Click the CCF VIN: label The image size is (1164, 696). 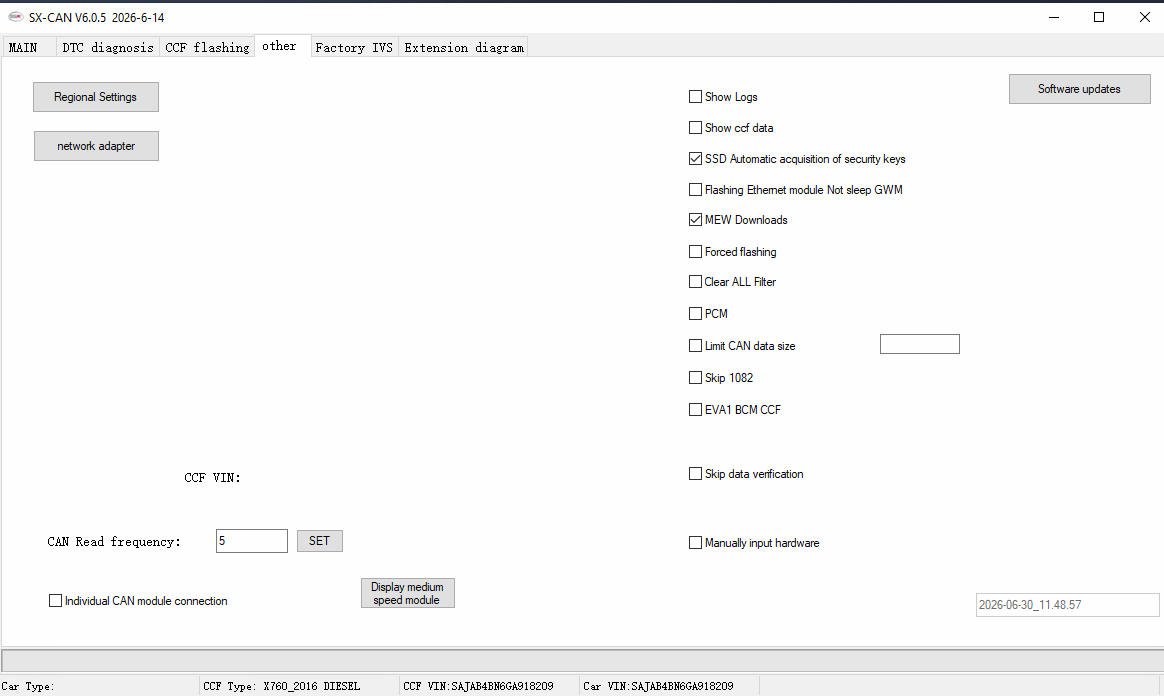[x=212, y=478]
